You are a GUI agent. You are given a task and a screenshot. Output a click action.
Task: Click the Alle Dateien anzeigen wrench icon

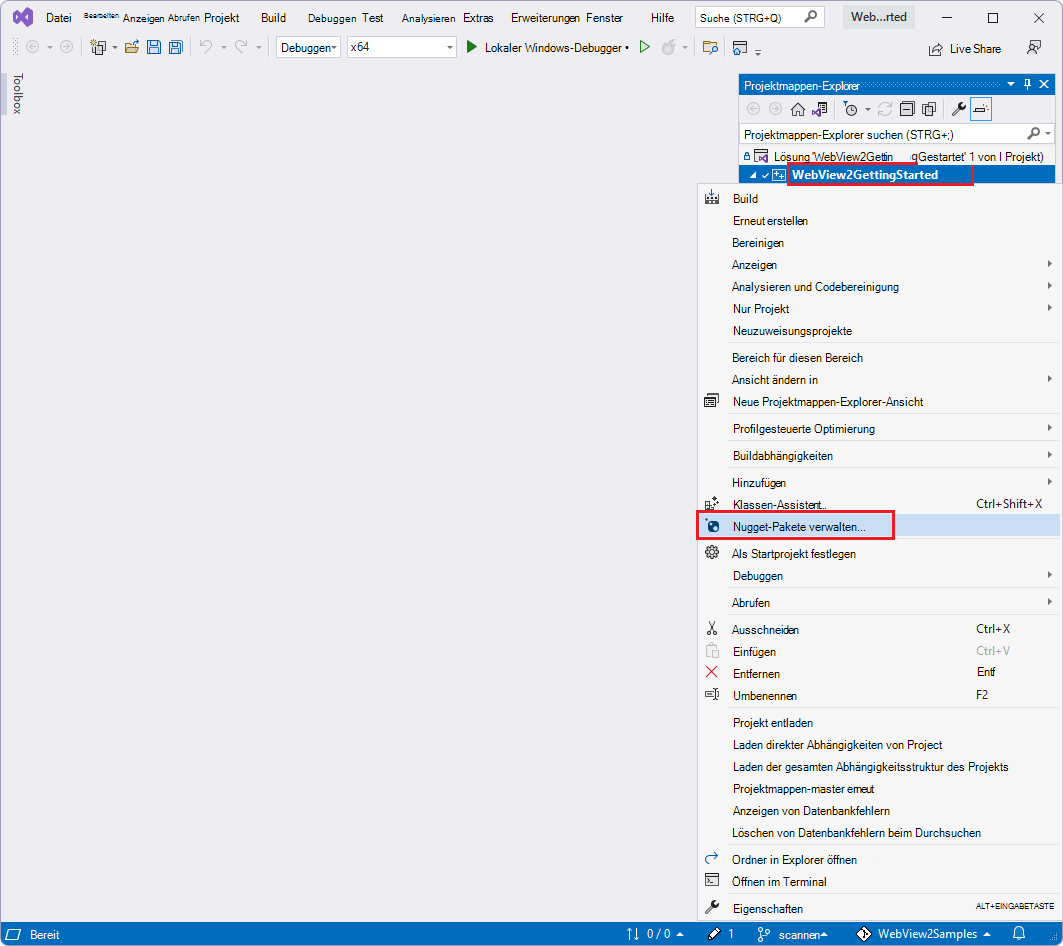point(959,107)
